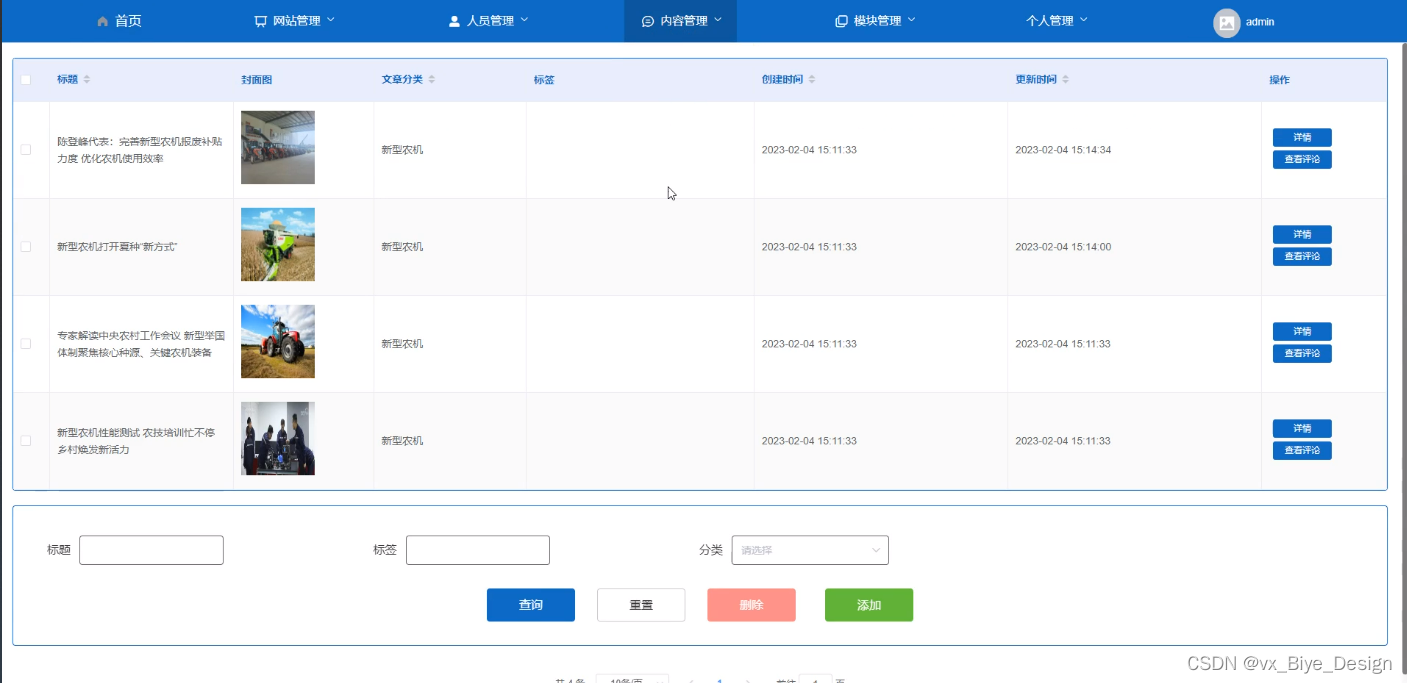
Task: Sort table by 标题 column arrows
Action: coord(87,79)
